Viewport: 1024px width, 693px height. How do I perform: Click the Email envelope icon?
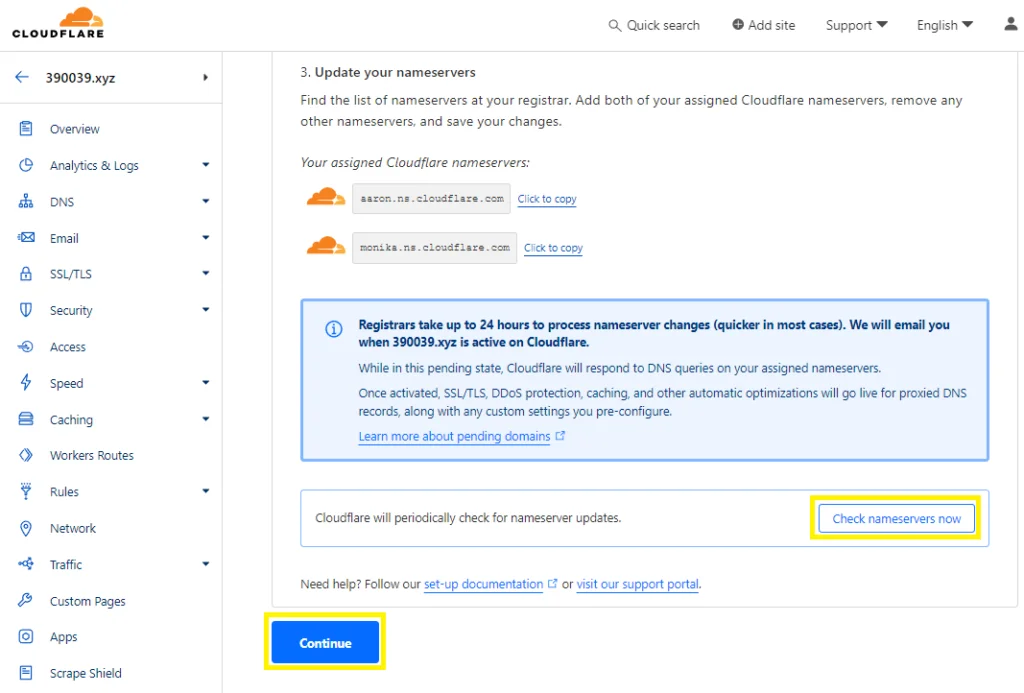point(25,237)
